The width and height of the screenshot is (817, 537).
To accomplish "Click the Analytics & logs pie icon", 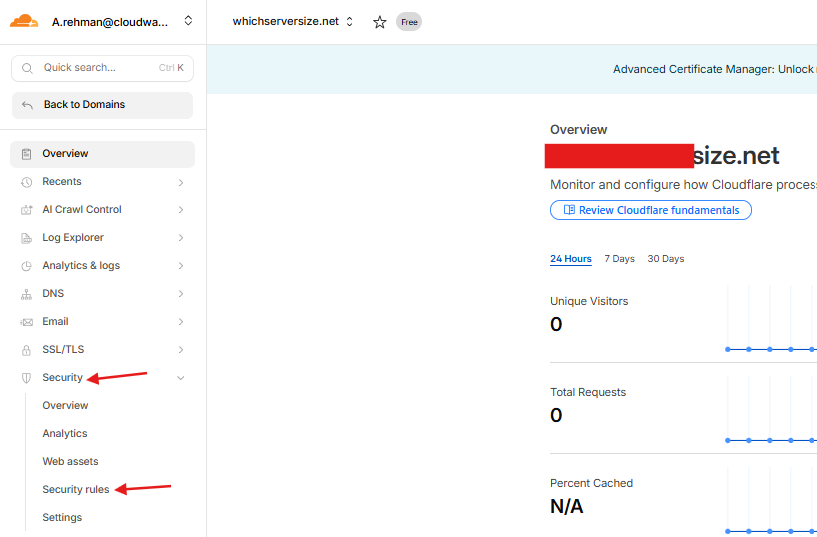I will tap(26, 266).
